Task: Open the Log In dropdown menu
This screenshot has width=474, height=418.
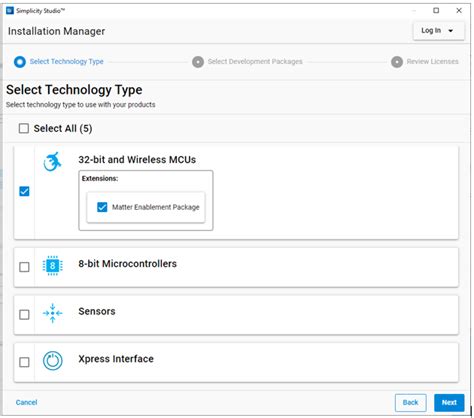Action: tap(438, 31)
